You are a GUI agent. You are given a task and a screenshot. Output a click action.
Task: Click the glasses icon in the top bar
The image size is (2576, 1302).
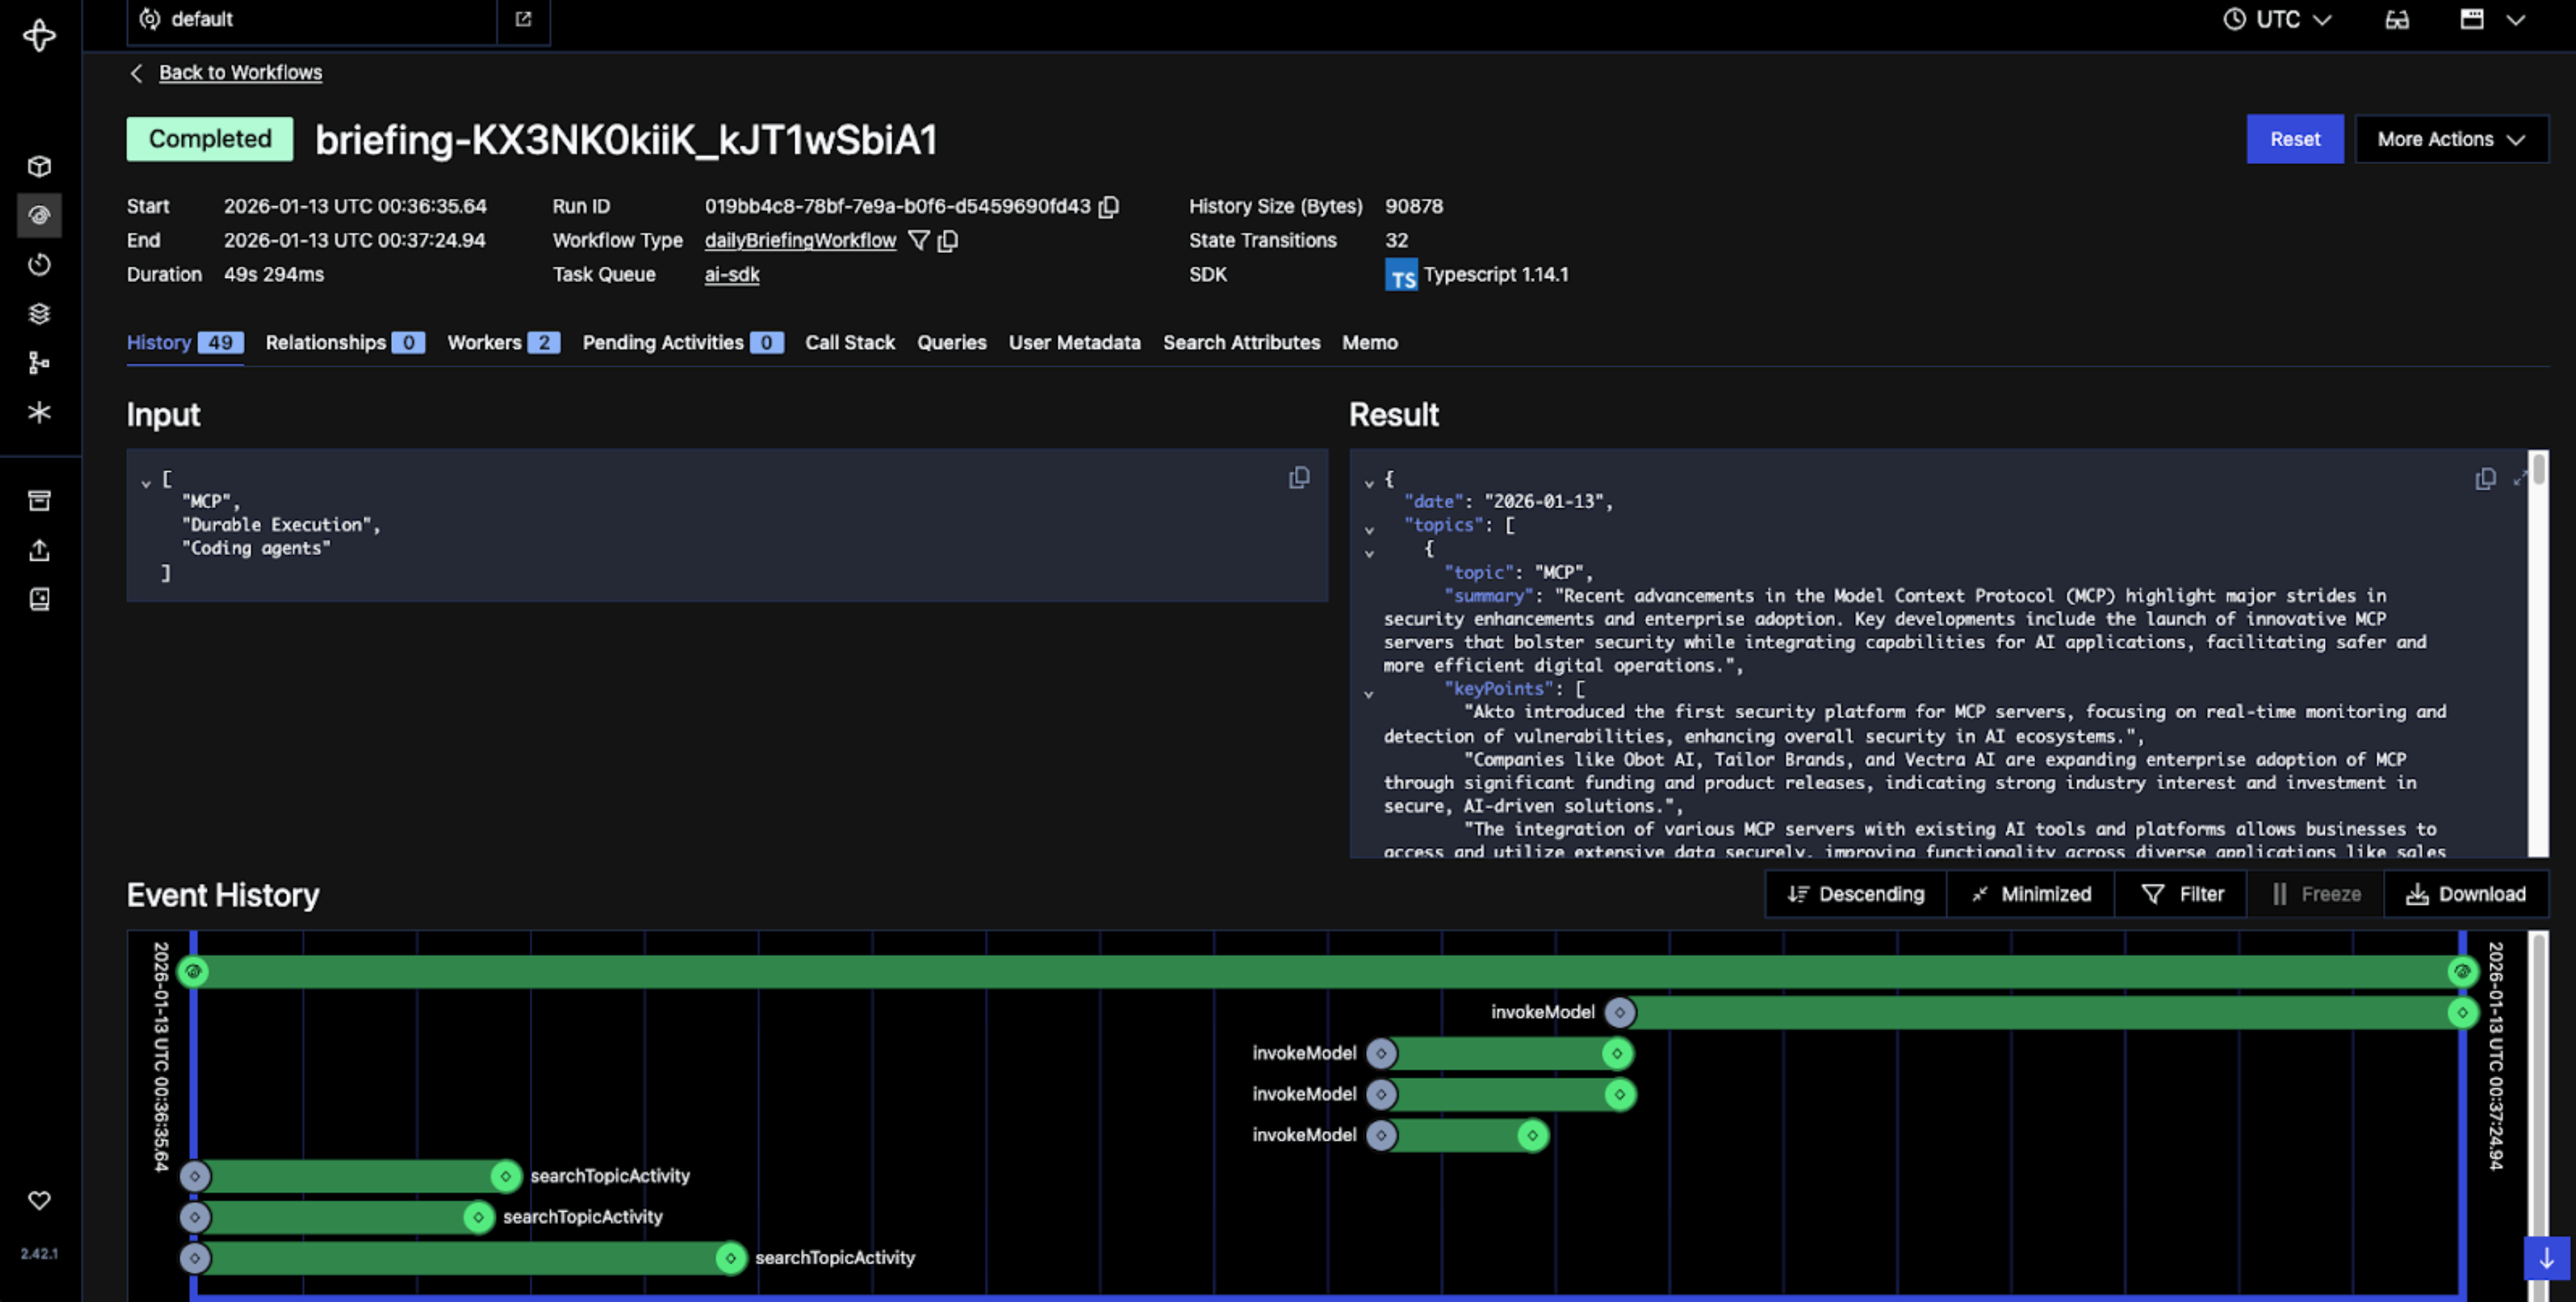point(2397,19)
